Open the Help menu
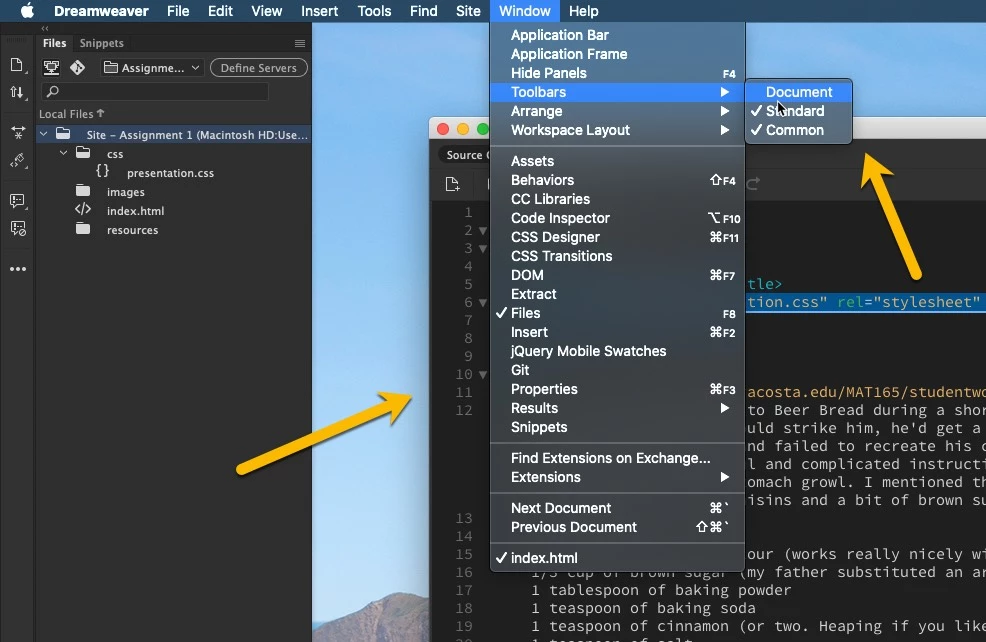The height and width of the screenshot is (642, 986). coord(584,11)
